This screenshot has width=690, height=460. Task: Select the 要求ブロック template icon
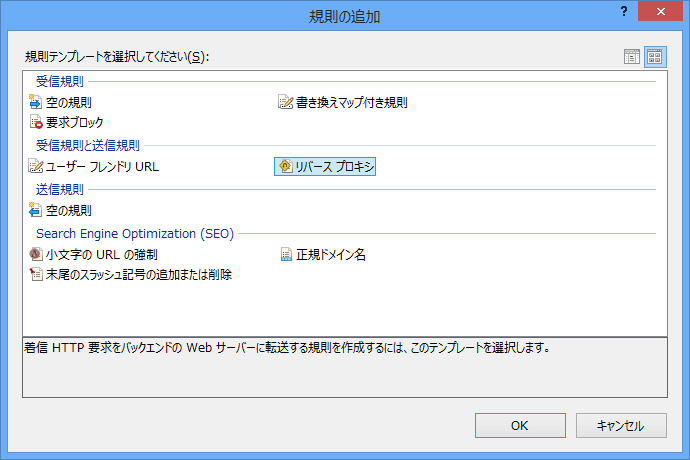(36, 122)
